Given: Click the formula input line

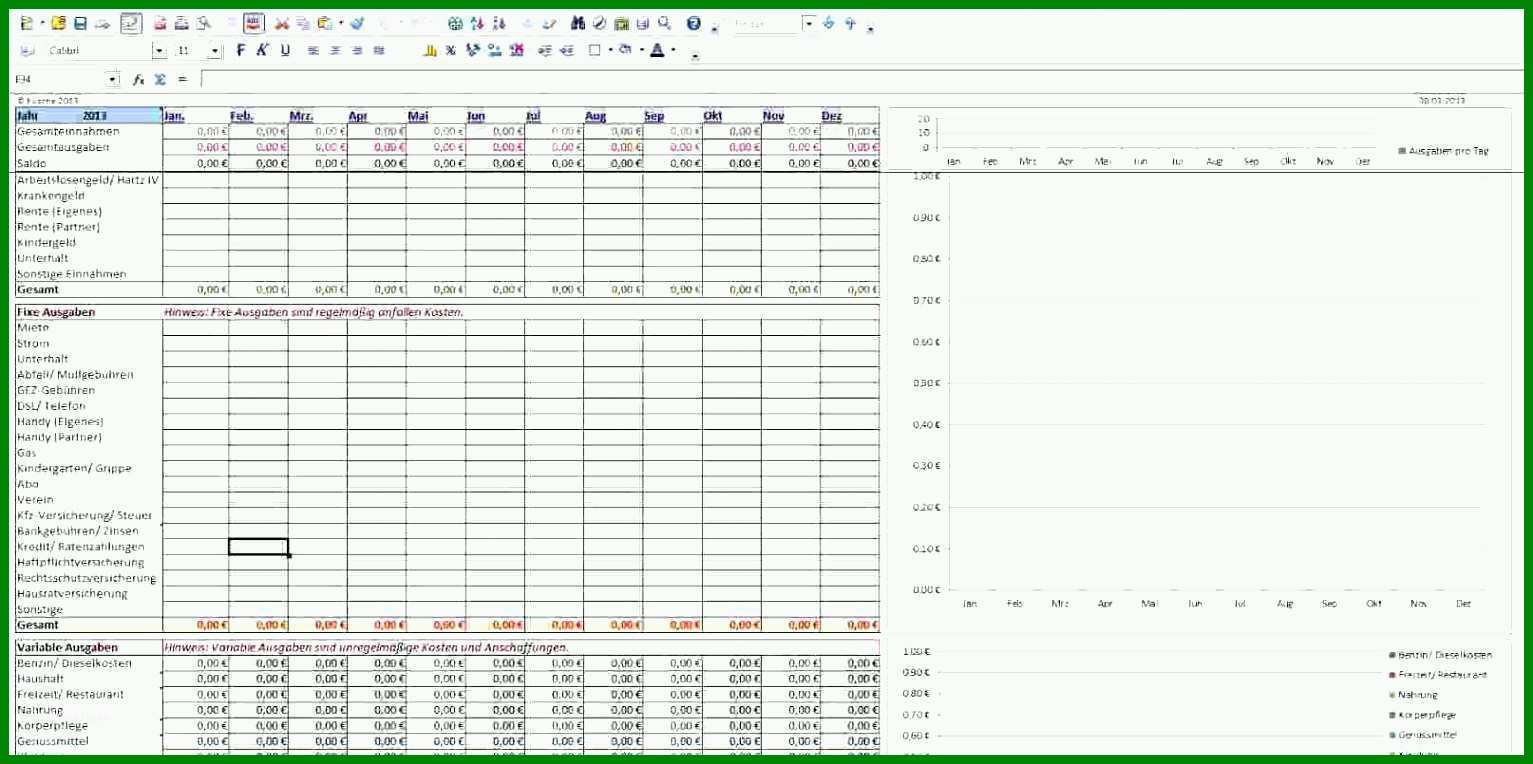Looking at the screenshot, I should [x=860, y=79].
